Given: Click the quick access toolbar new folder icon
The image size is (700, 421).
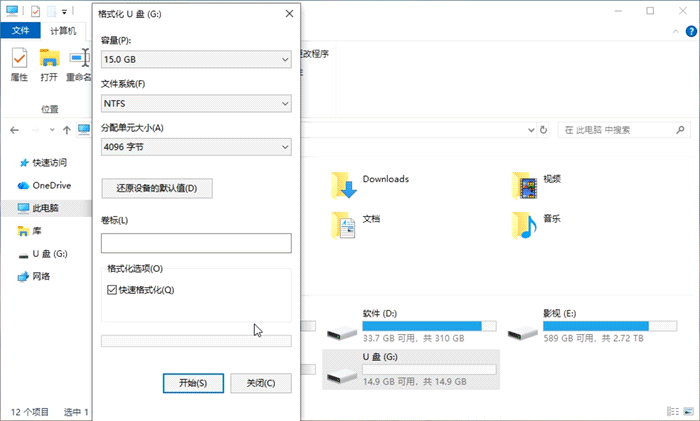Looking at the screenshot, I should pyautogui.click(x=51, y=11).
